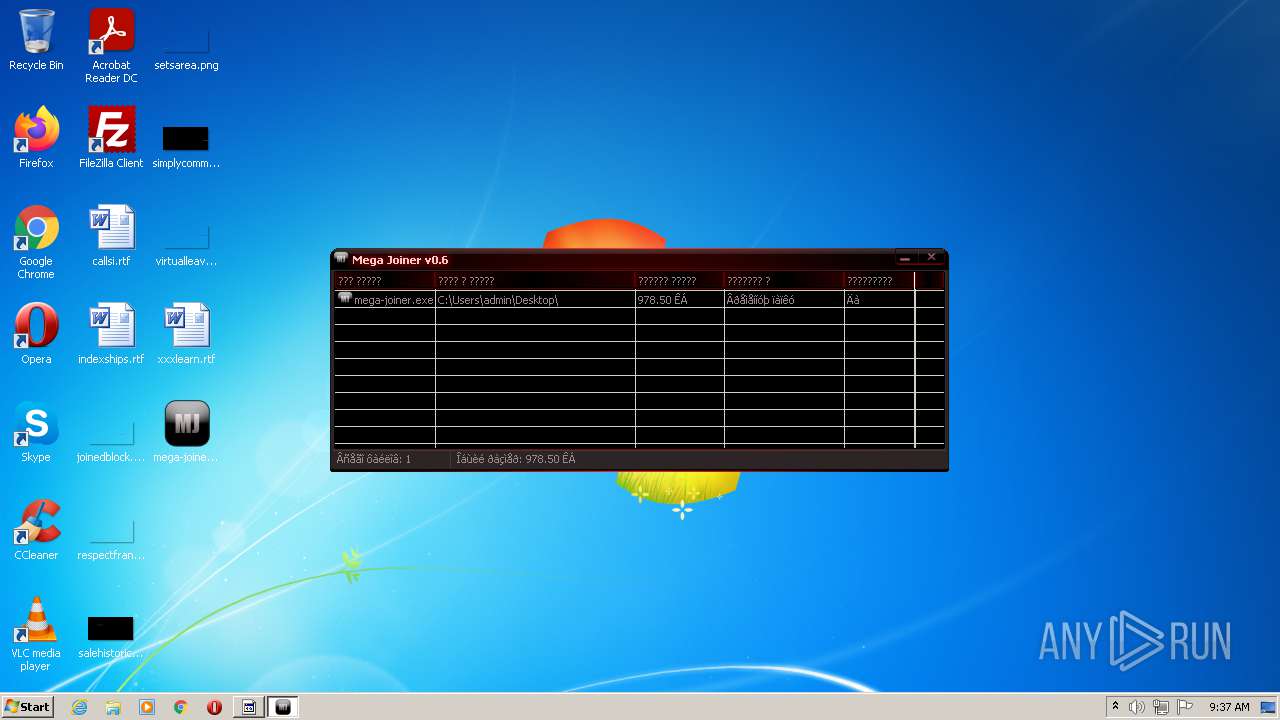Click first column header in Mega Joiner
Viewport: 1280px width, 720px height.
pyautogui.click(x=385, y=281)
